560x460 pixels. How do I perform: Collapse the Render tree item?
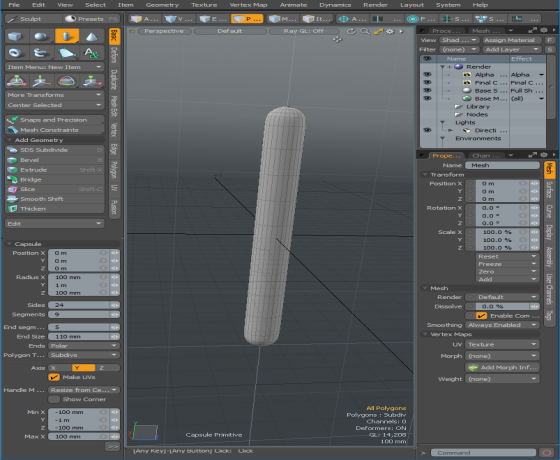[x=442, y=67]
